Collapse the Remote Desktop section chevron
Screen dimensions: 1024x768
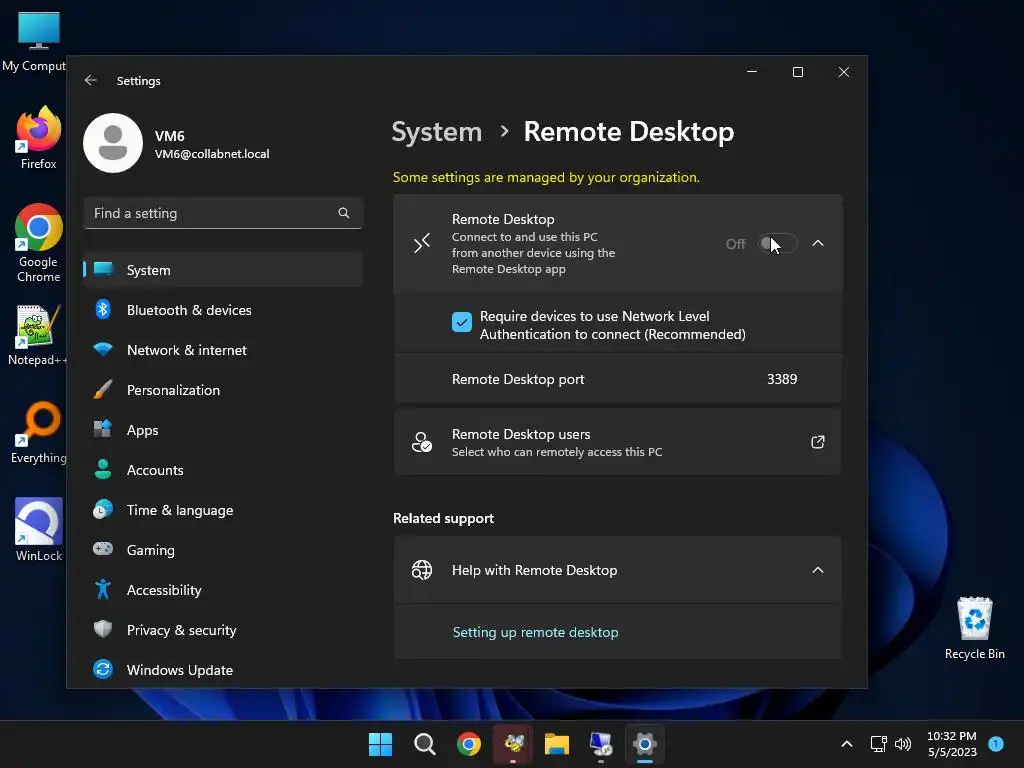pos(818,244)
